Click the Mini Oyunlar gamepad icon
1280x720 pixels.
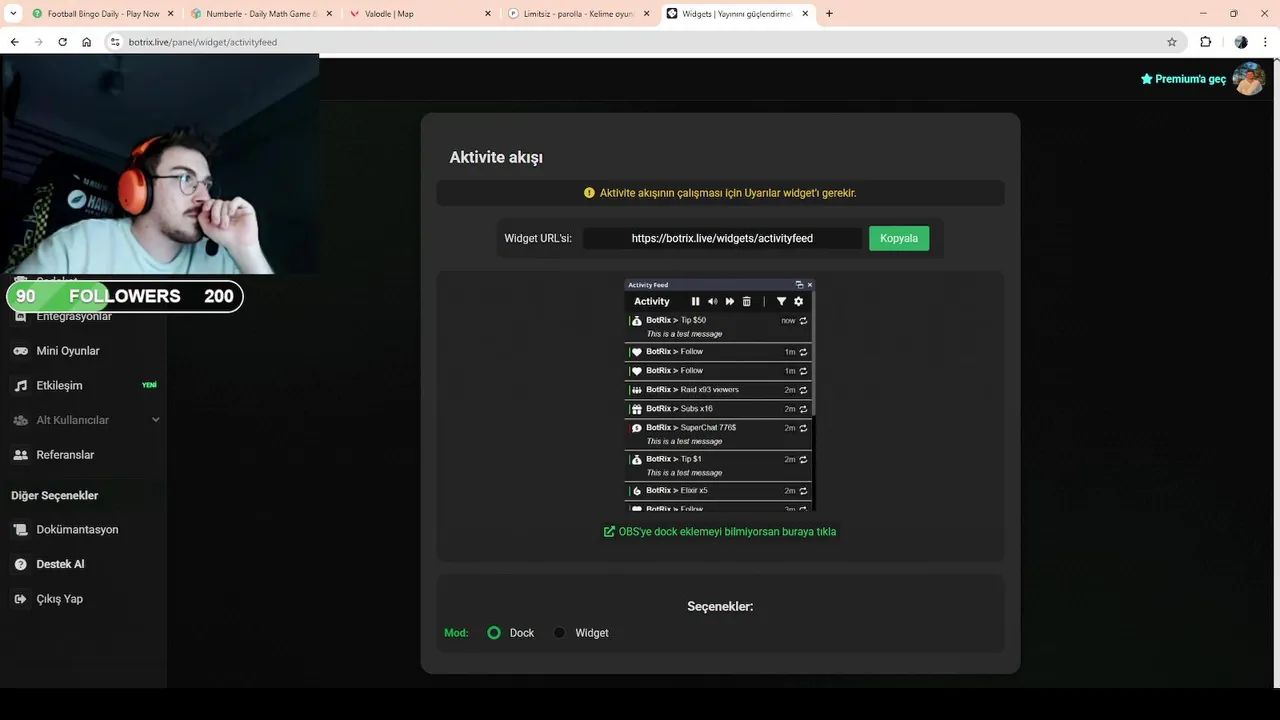point(20,351)
